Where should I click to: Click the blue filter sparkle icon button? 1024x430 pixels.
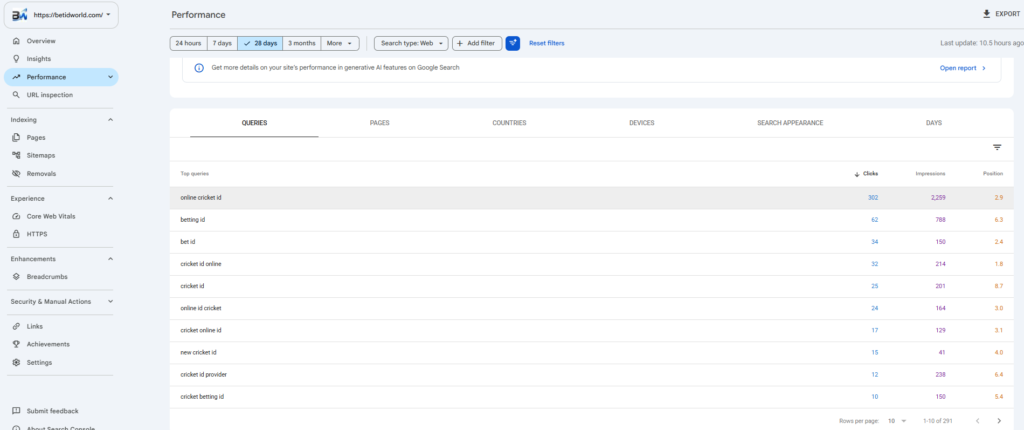coord(513,43)
